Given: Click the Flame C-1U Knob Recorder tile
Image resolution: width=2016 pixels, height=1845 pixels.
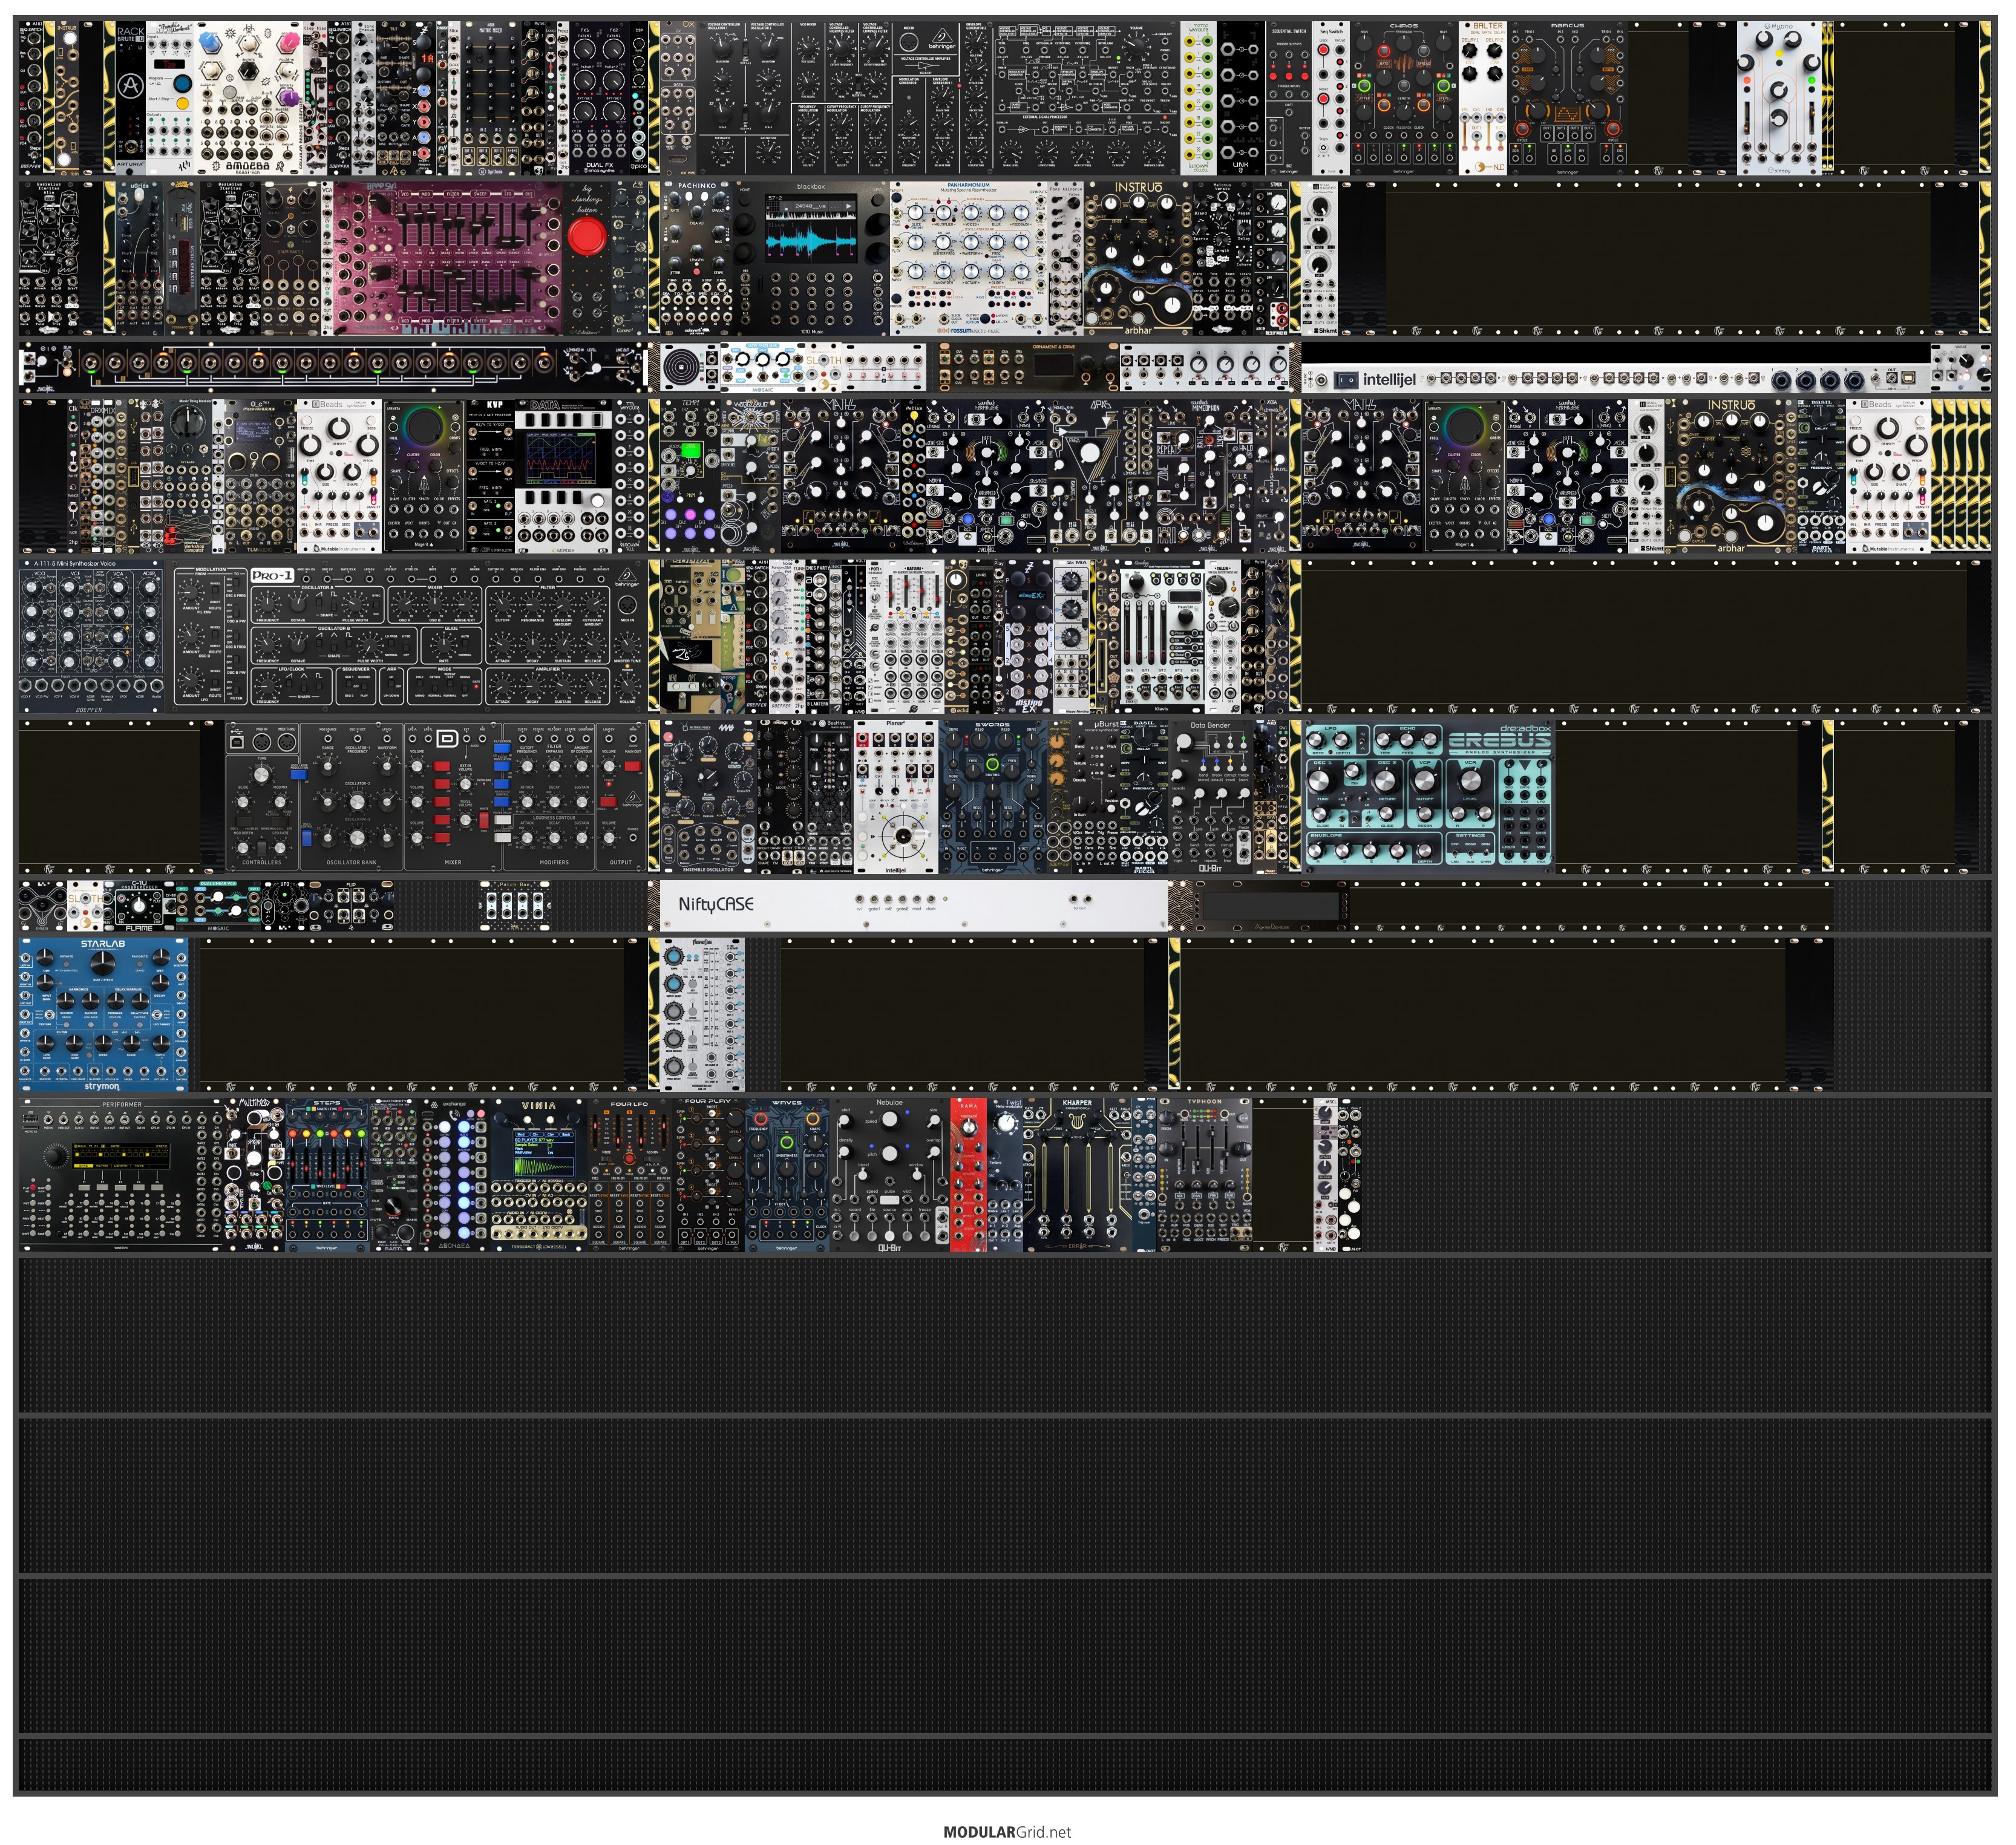Looking at the screenshot, I should 139,906.
